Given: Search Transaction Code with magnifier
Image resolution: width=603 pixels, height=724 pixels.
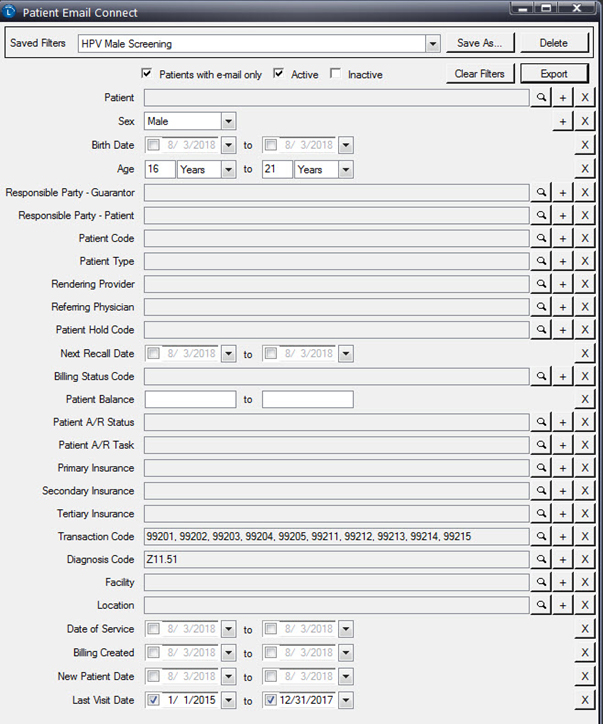Looking at the screenshot, I should 541,537.
